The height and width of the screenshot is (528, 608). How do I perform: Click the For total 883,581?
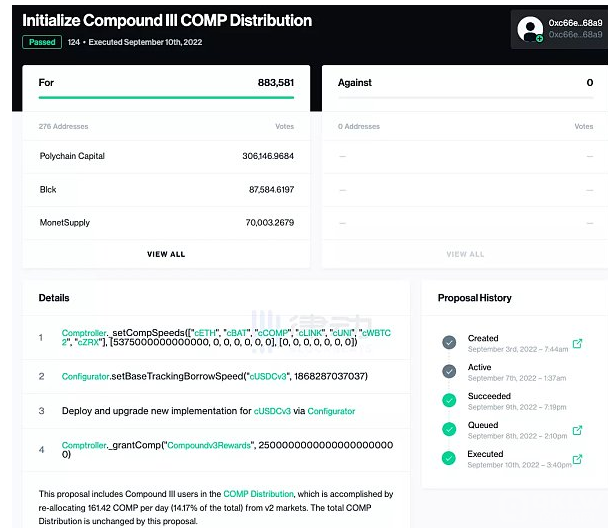point(276,83)
